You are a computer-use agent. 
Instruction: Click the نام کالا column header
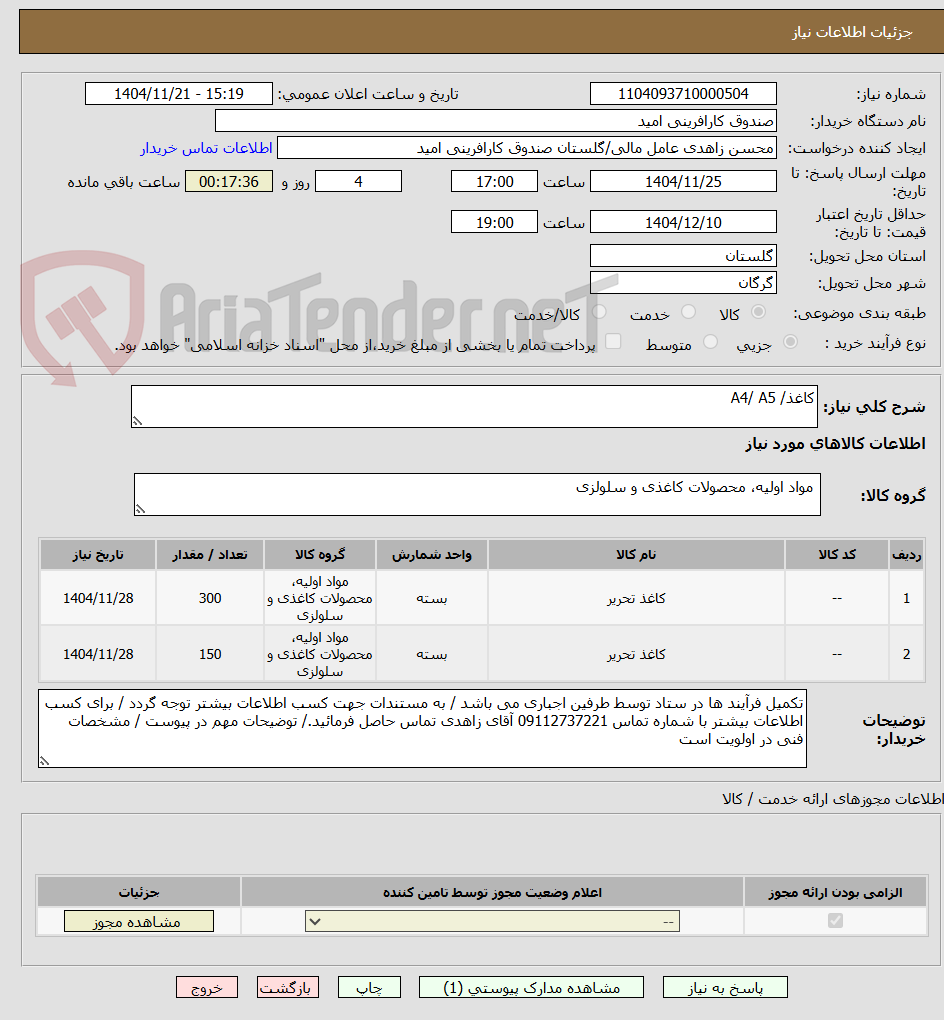coord(636,555)
